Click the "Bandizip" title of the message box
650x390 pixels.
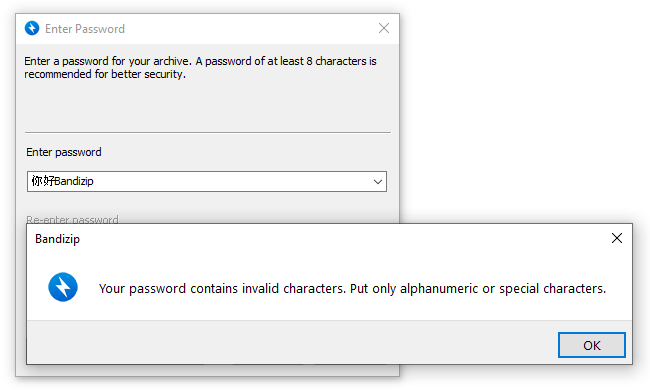[x=57, y=239]
